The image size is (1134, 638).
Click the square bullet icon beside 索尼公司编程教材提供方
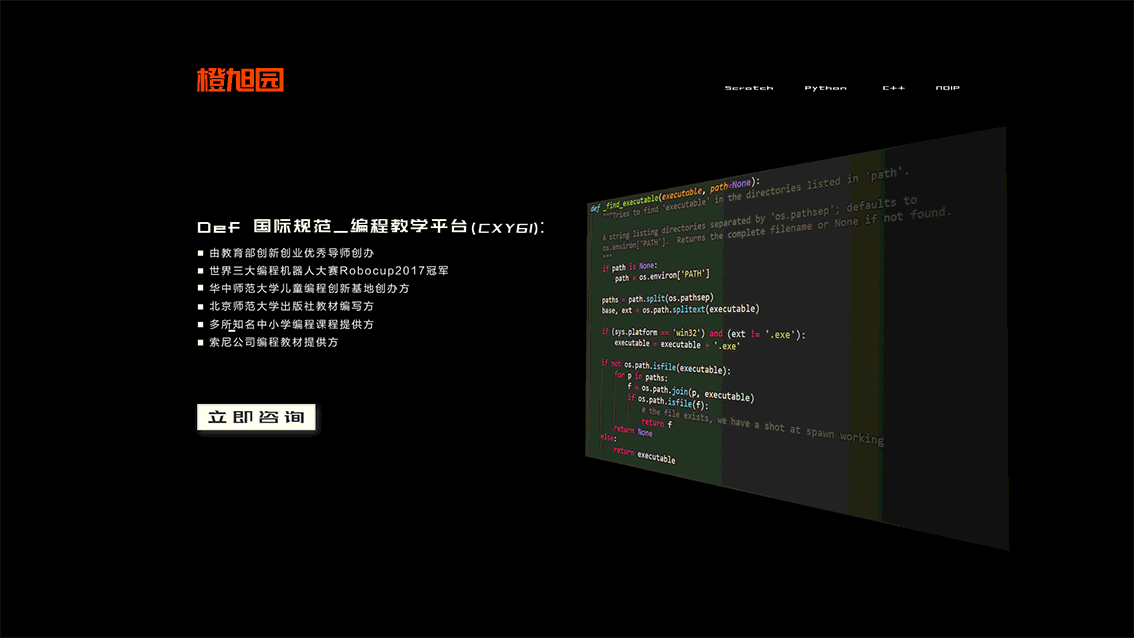click(x=200, y=342)
